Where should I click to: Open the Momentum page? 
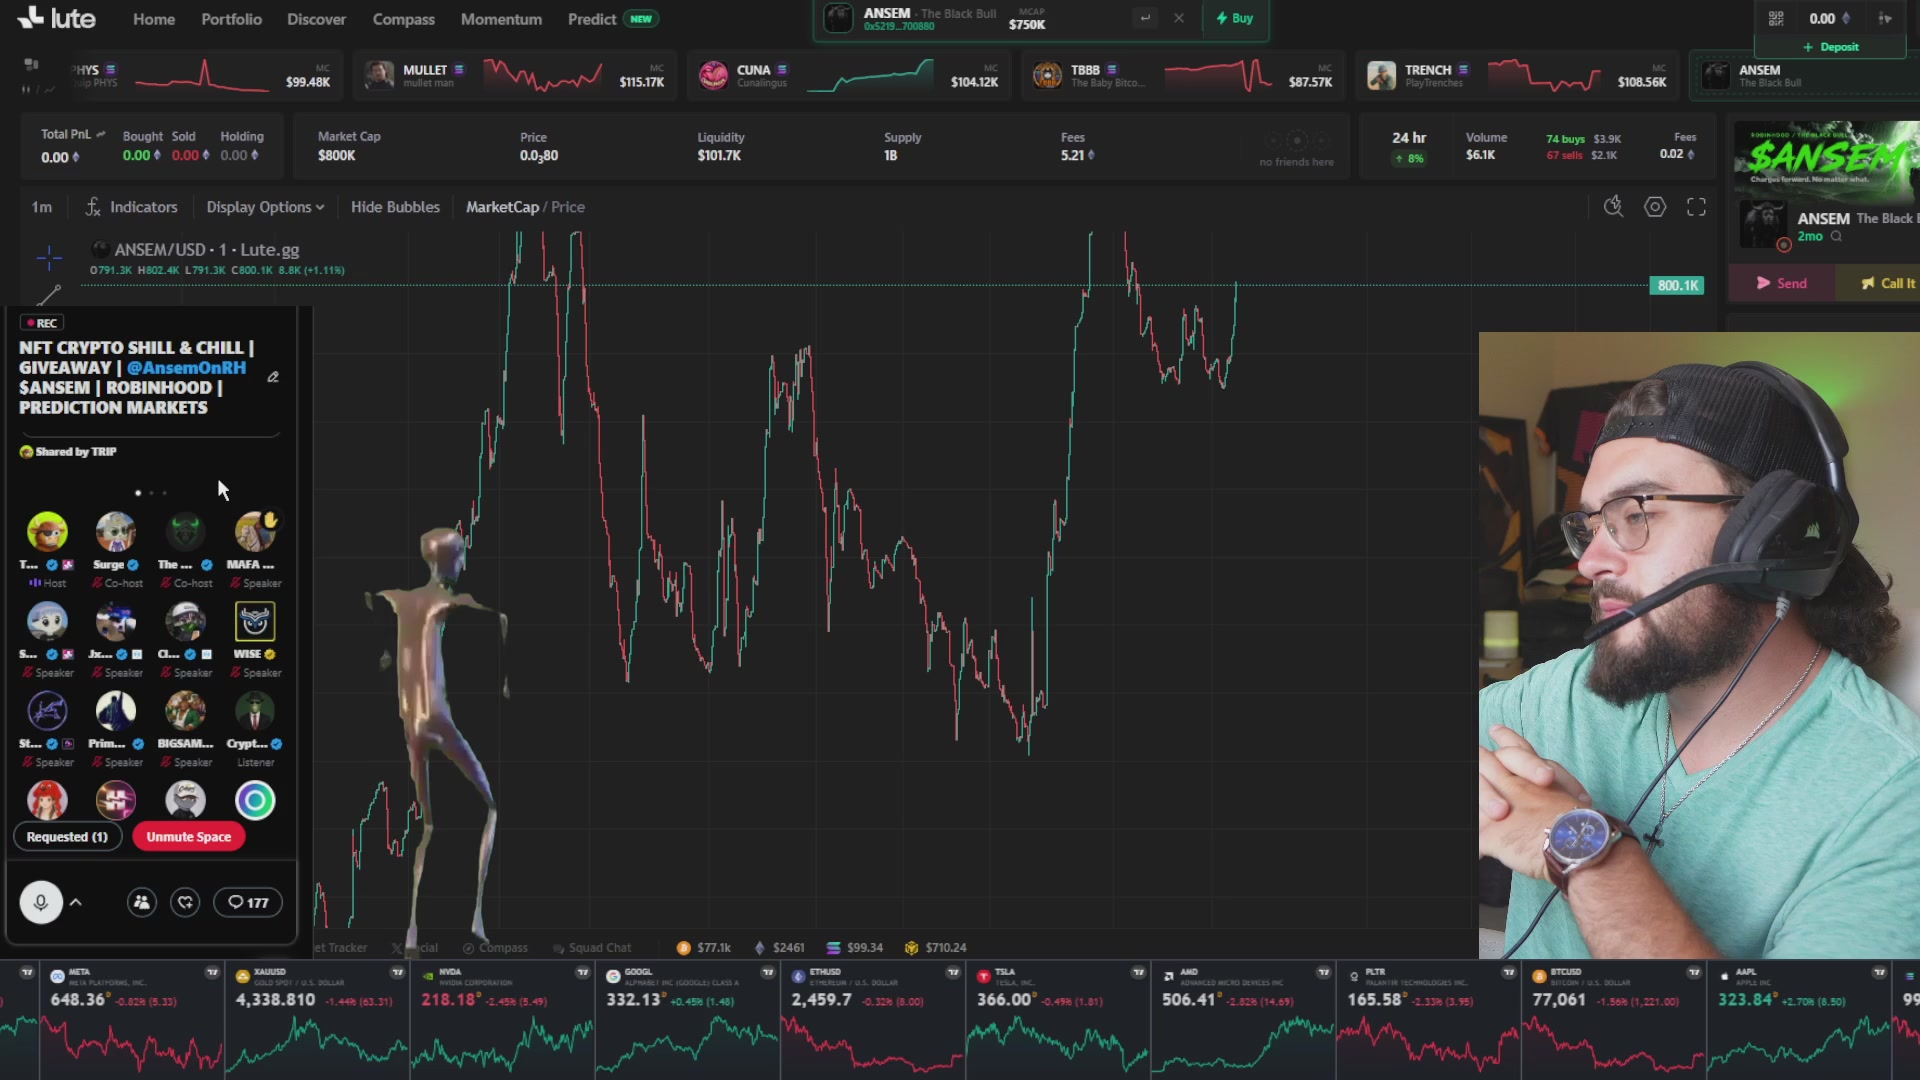tap(501, 19)
